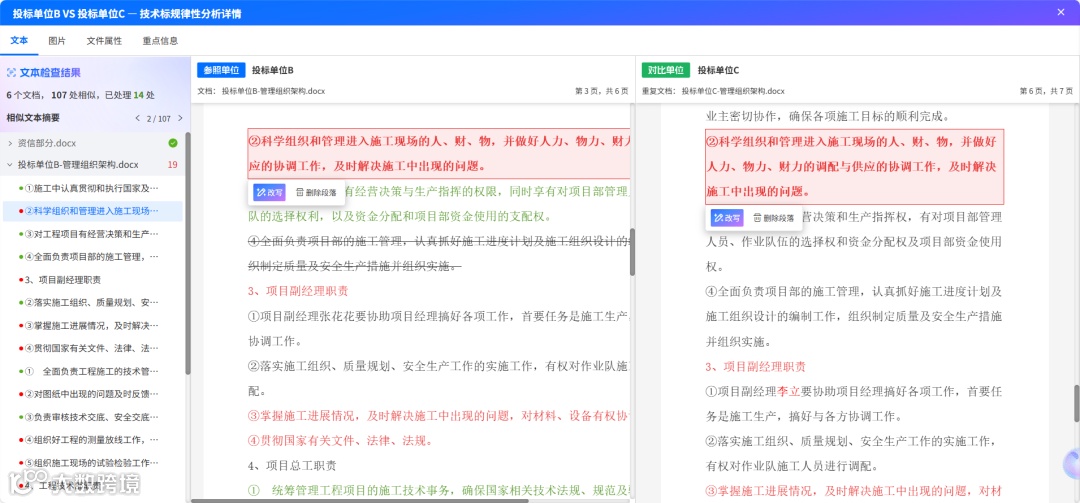
Task: Select list item ④组织好工程的测量放线工作
Action: pos(92,440)
